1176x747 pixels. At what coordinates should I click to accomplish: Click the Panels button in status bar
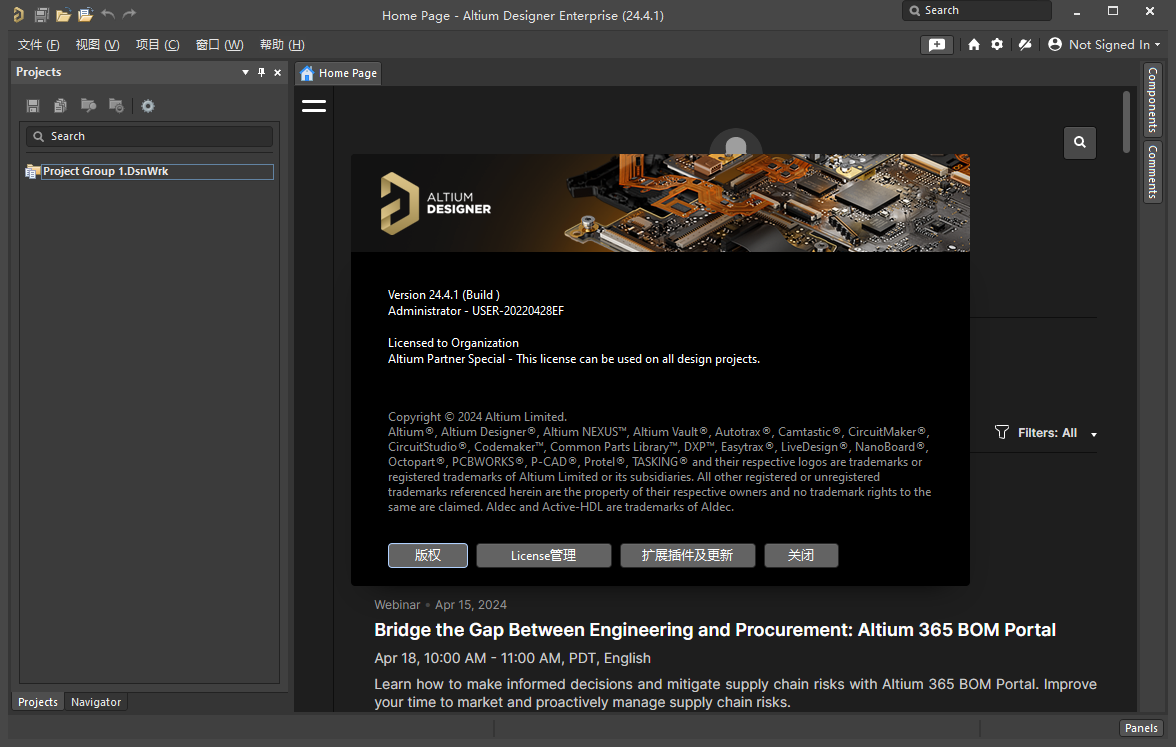pos(1141,728)
